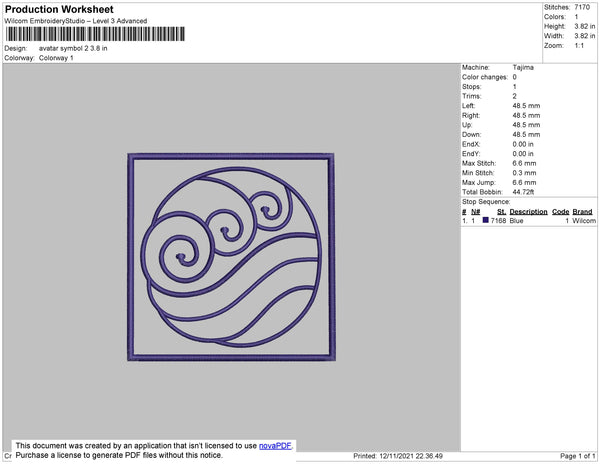Click the Total Bobbin value 44.72ft

click(x=523, y=192)
